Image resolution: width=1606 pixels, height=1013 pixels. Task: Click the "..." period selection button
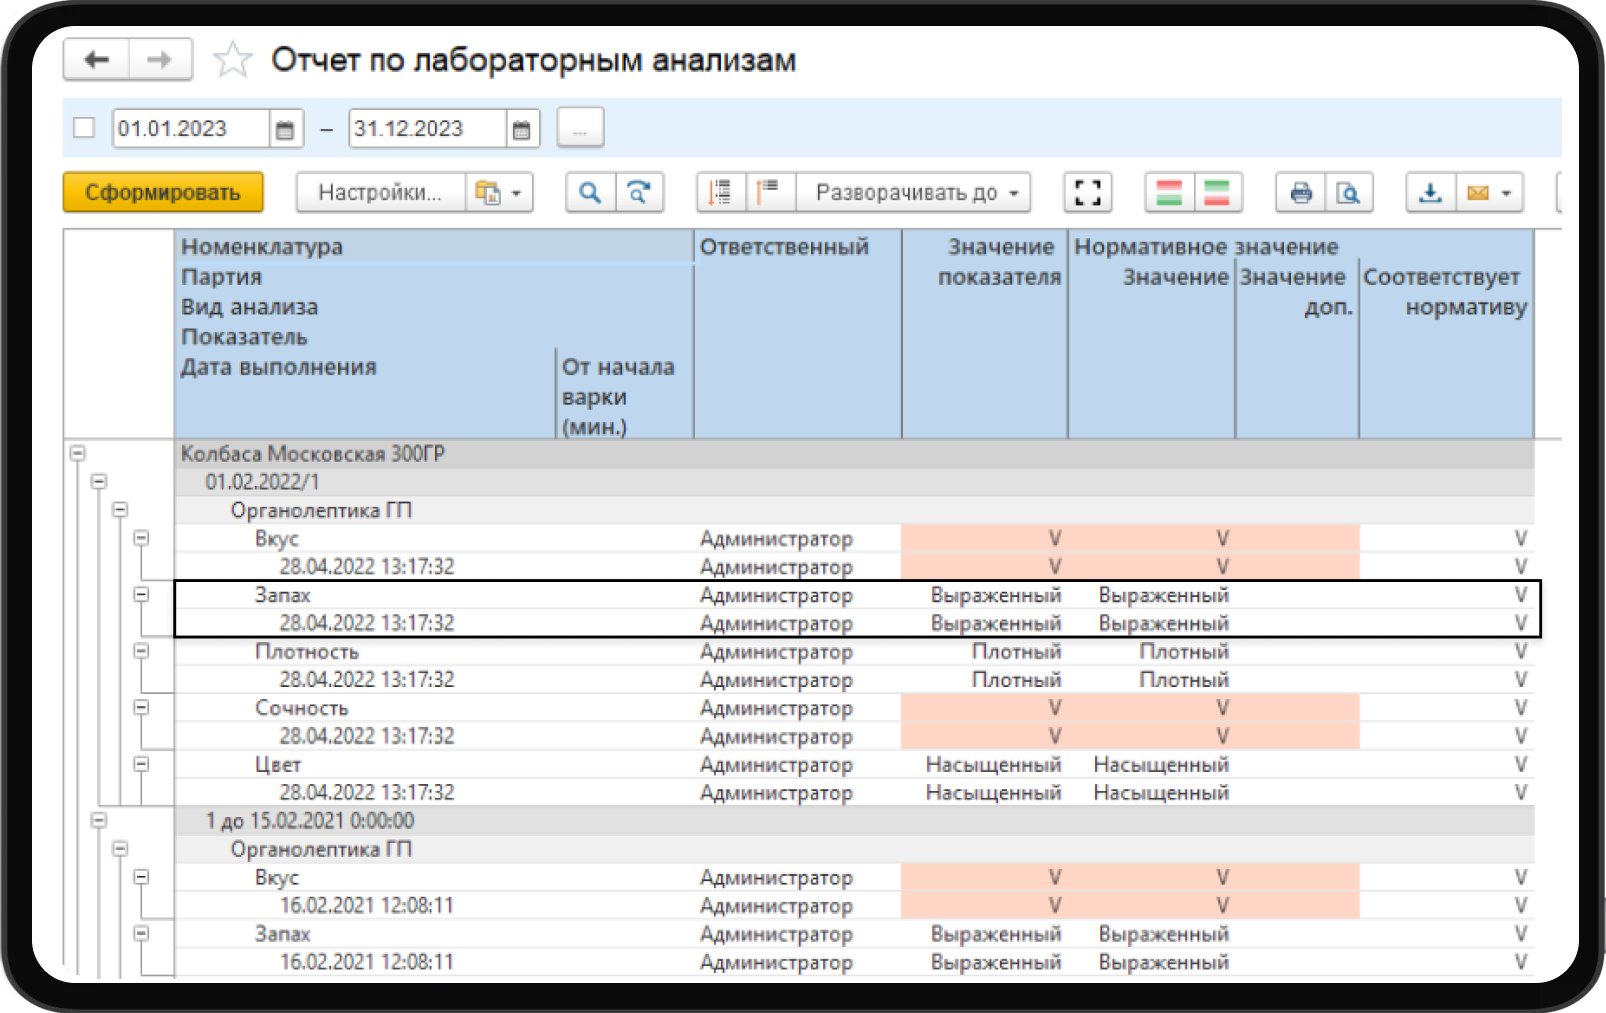tap(580, 128)
